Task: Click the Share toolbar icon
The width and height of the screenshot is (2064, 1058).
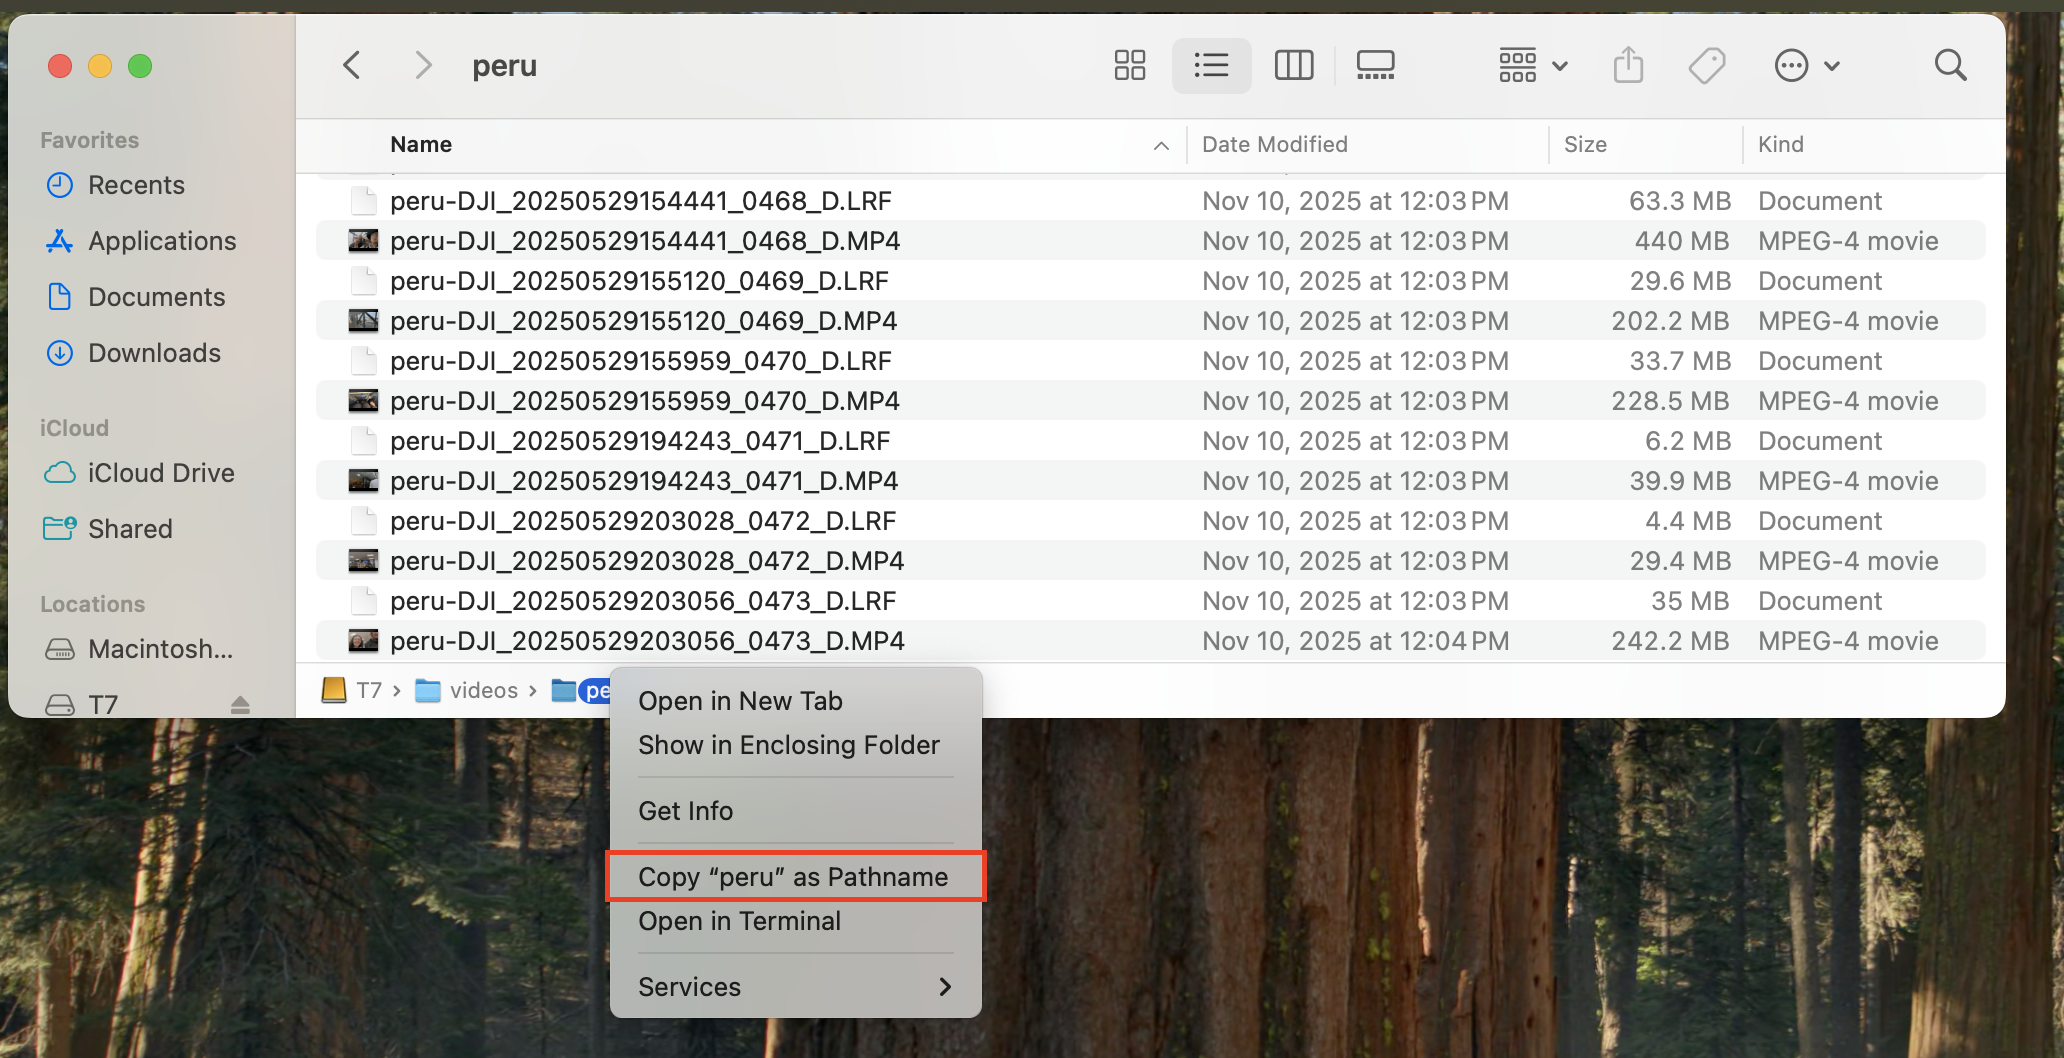Action: (x=1628, y=66)
